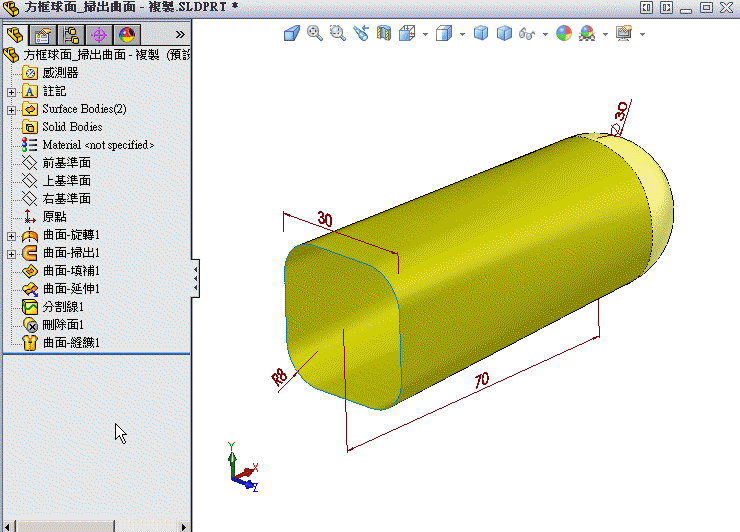This screenshot has height=532, width=740.
Task: Click the Zoom to Fit icon
Action: (x=315, y=33)
